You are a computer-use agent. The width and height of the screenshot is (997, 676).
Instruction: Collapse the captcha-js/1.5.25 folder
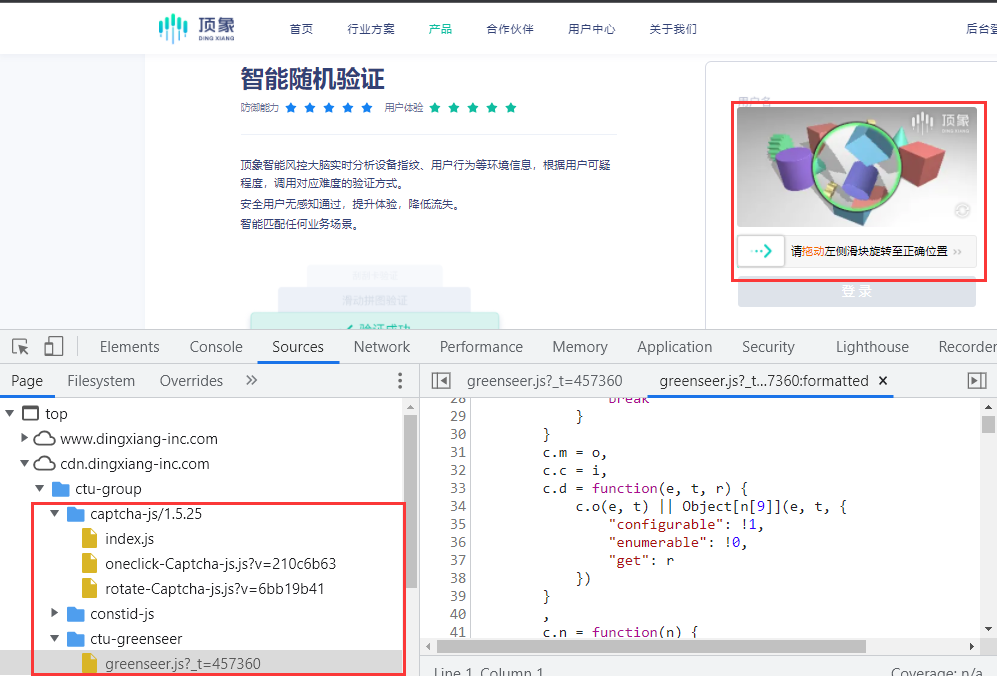(x=55, y=514)
